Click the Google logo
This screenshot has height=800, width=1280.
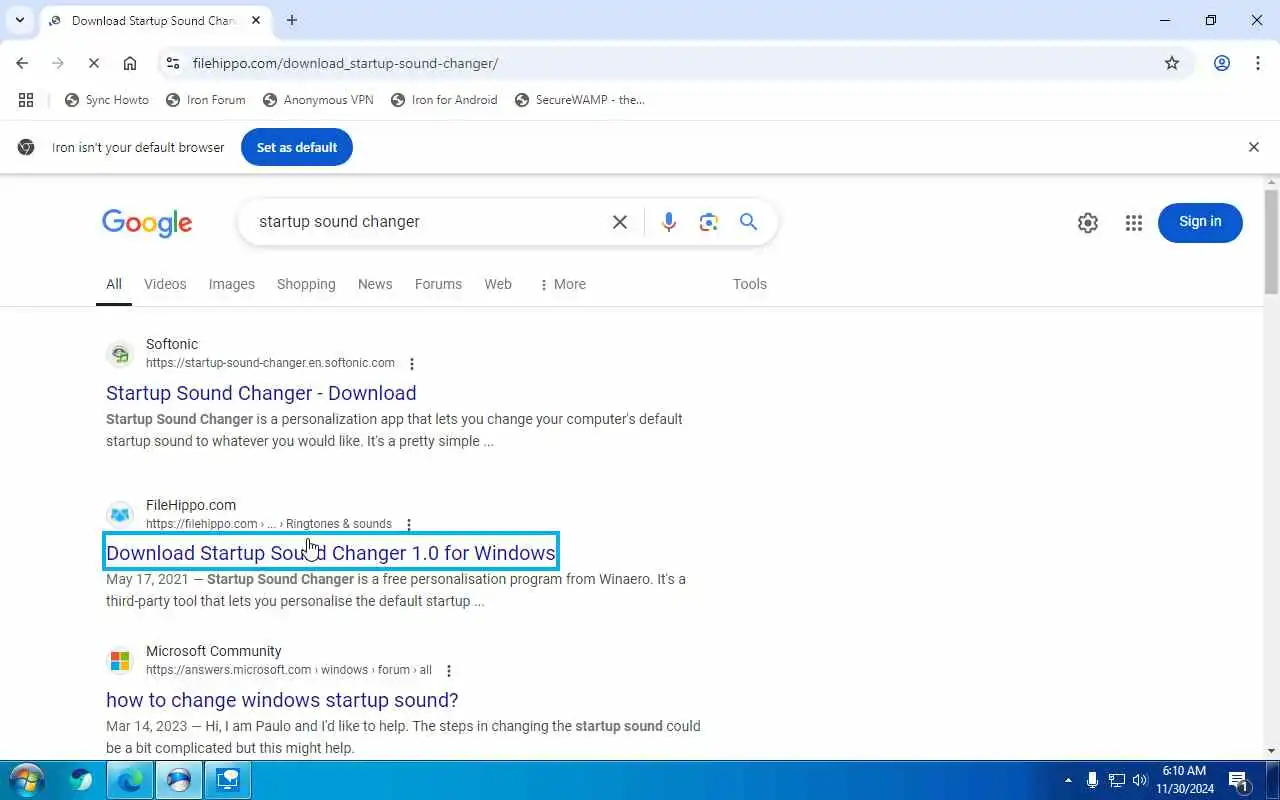147,223
